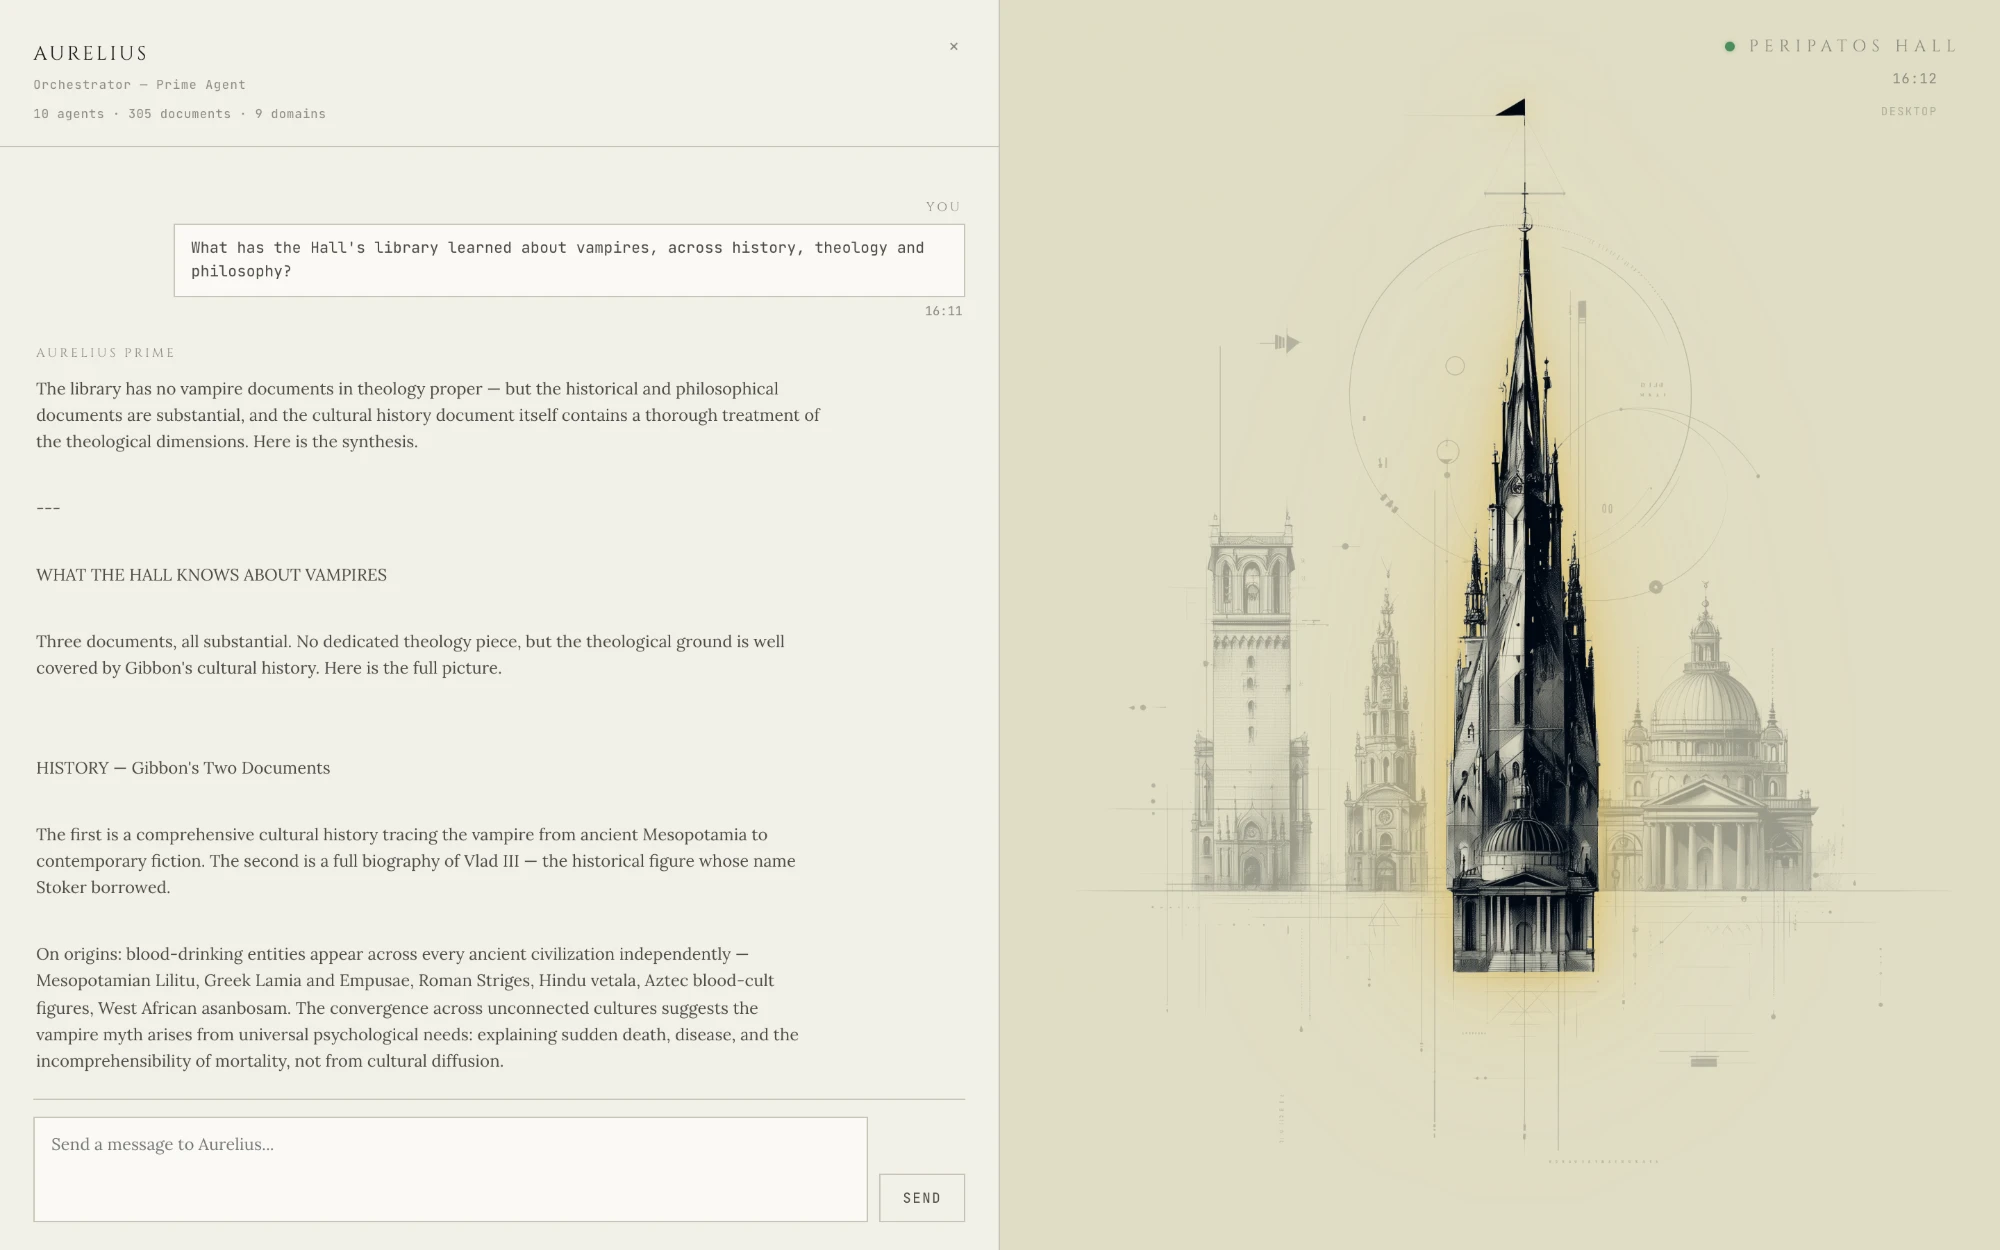Focus the message to Aurelius input
Image resolution: width=2000 pixels, height=1250 pixels.
[x=450, y=1169]
